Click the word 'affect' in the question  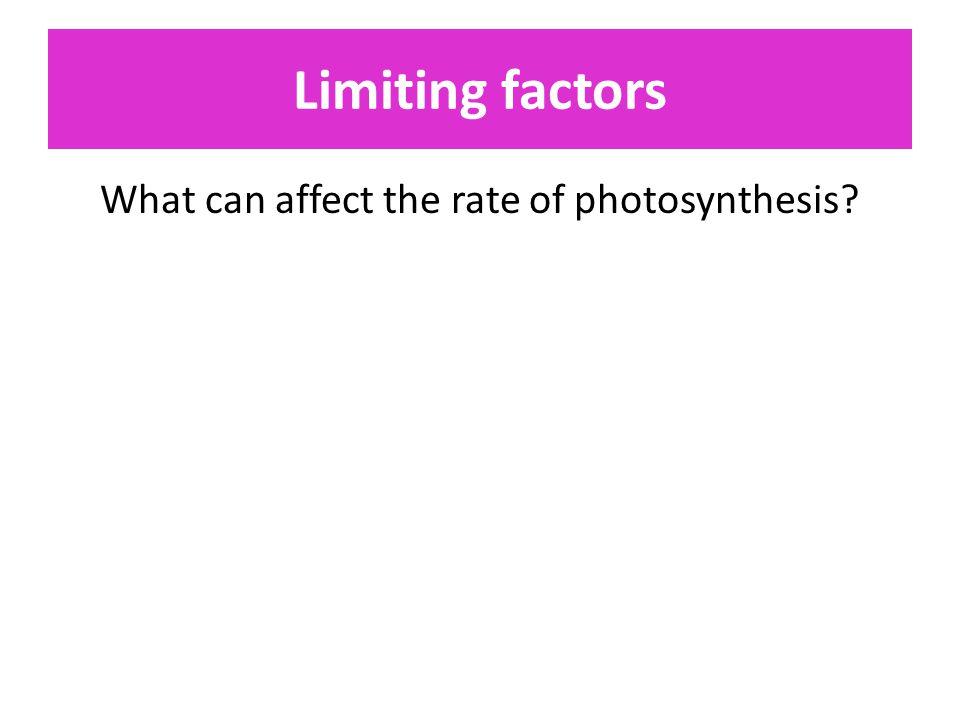pyautogui.click(x=324, y=200)
